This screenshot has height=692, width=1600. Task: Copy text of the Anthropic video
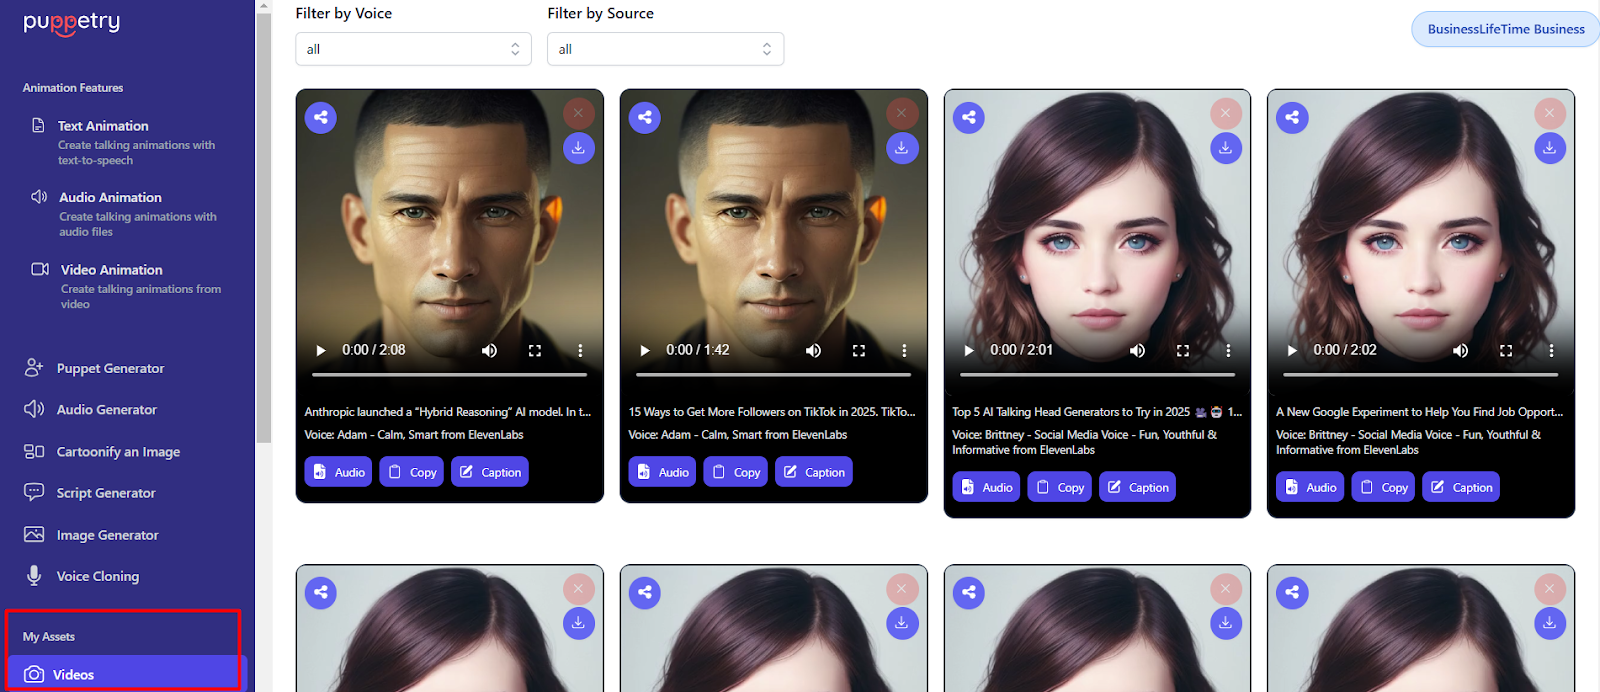point(412,472)
